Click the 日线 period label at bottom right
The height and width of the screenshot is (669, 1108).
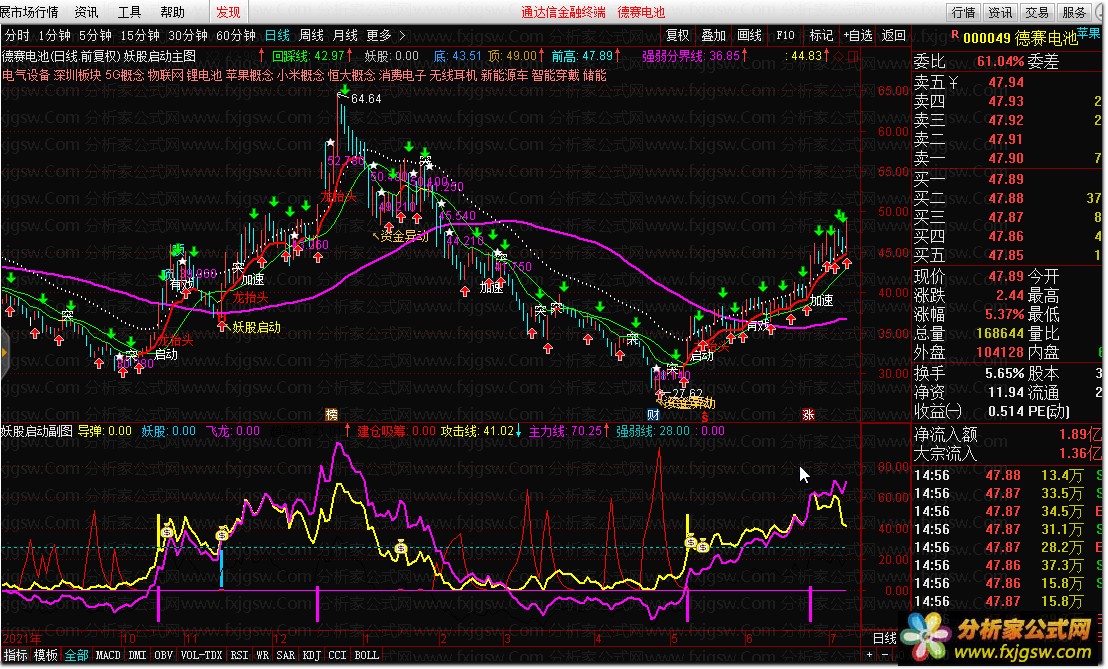point(884,639)
